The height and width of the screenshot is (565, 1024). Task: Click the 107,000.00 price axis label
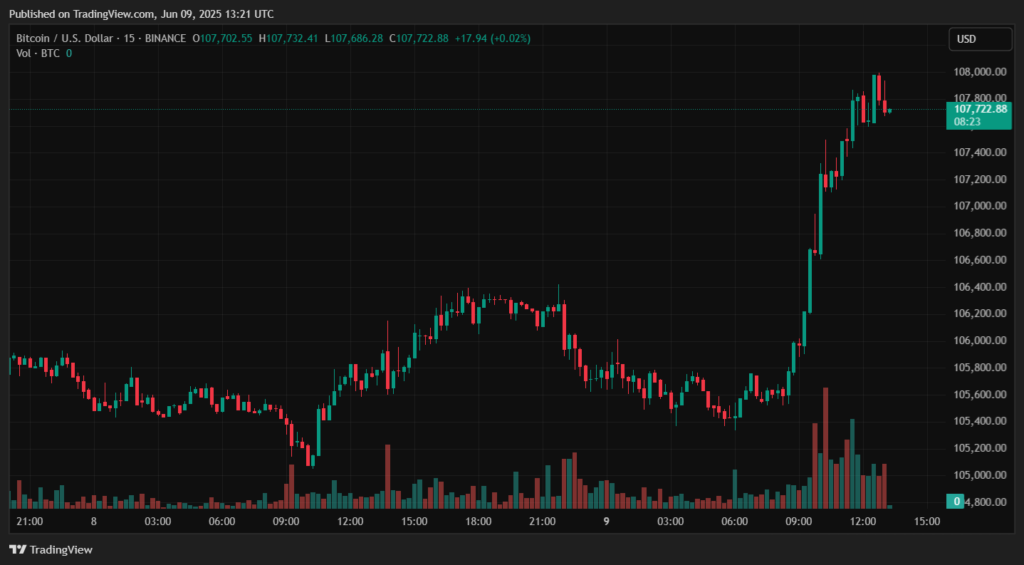tap(979, 206)
